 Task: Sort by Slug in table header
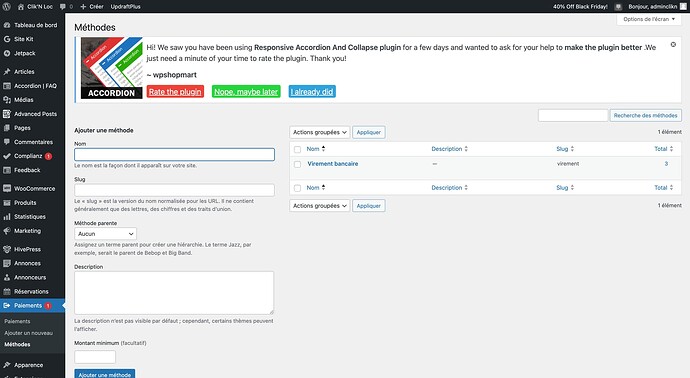(x=565, y=149)
